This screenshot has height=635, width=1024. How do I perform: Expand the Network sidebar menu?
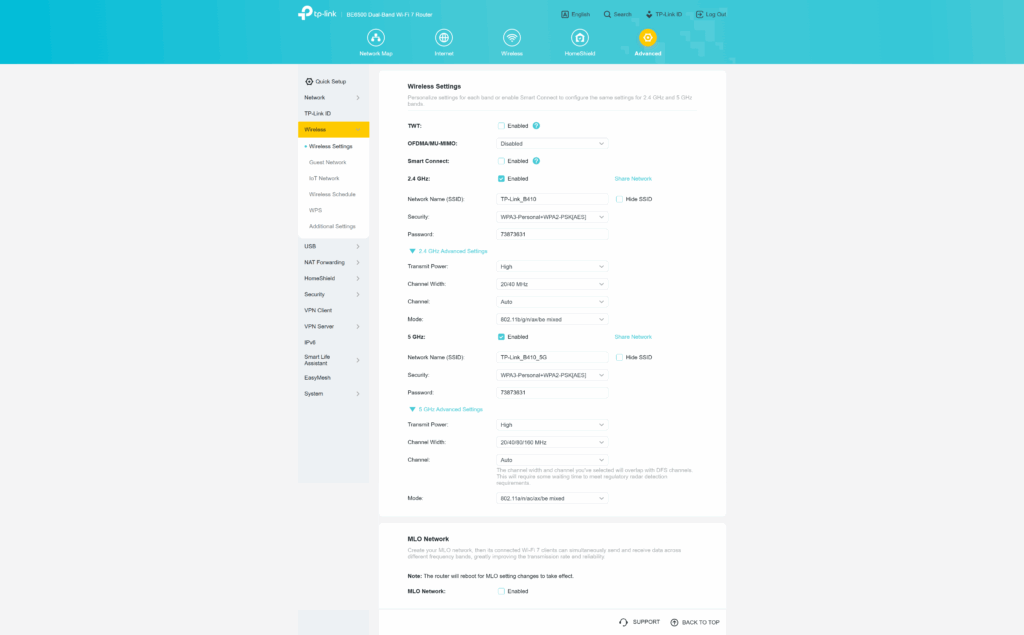point(333,97)
